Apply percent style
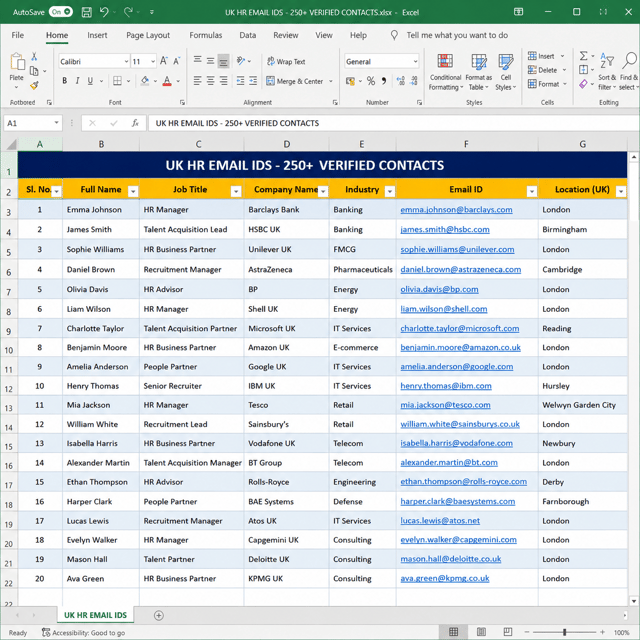 tap(371, 81)
